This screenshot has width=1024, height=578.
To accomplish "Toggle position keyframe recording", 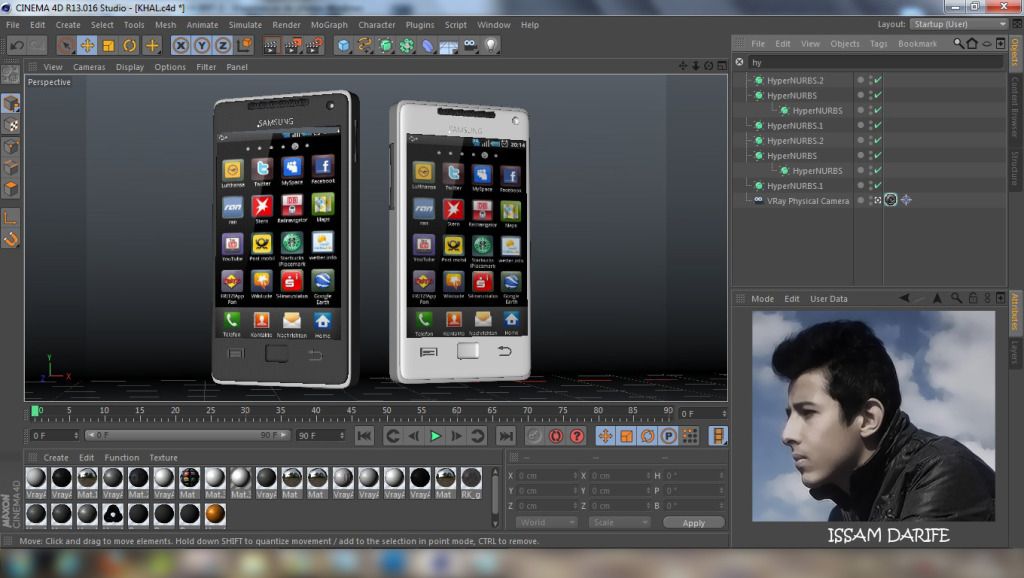I will click(x=605, y=436).
